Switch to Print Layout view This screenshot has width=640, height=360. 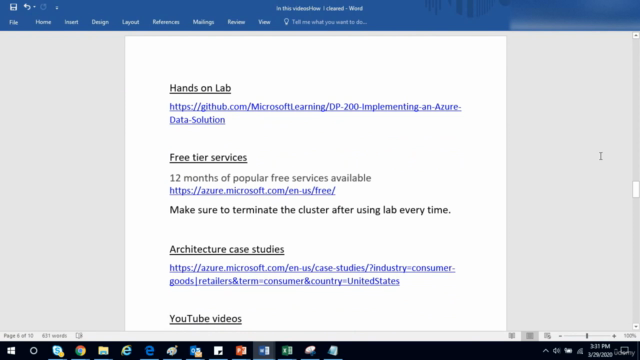[x=530, y=336]
